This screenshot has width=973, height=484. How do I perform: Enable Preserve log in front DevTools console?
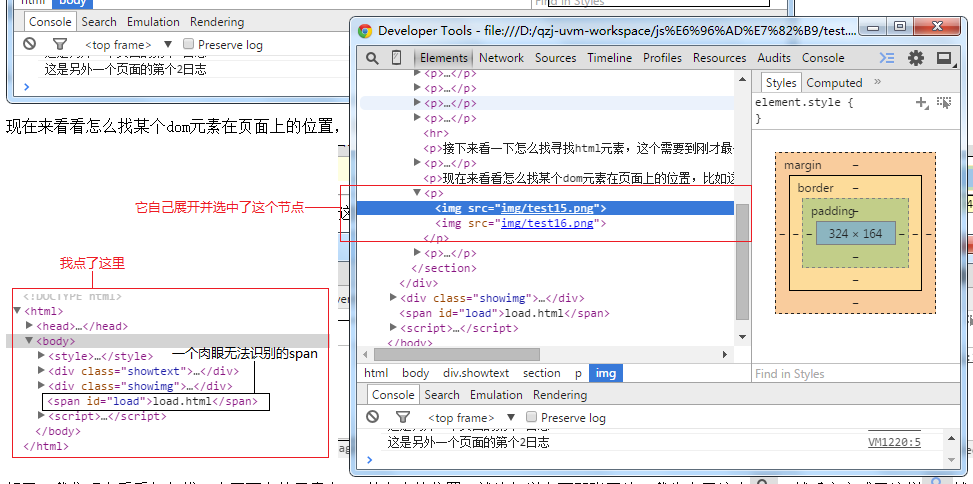click(531, 417)
